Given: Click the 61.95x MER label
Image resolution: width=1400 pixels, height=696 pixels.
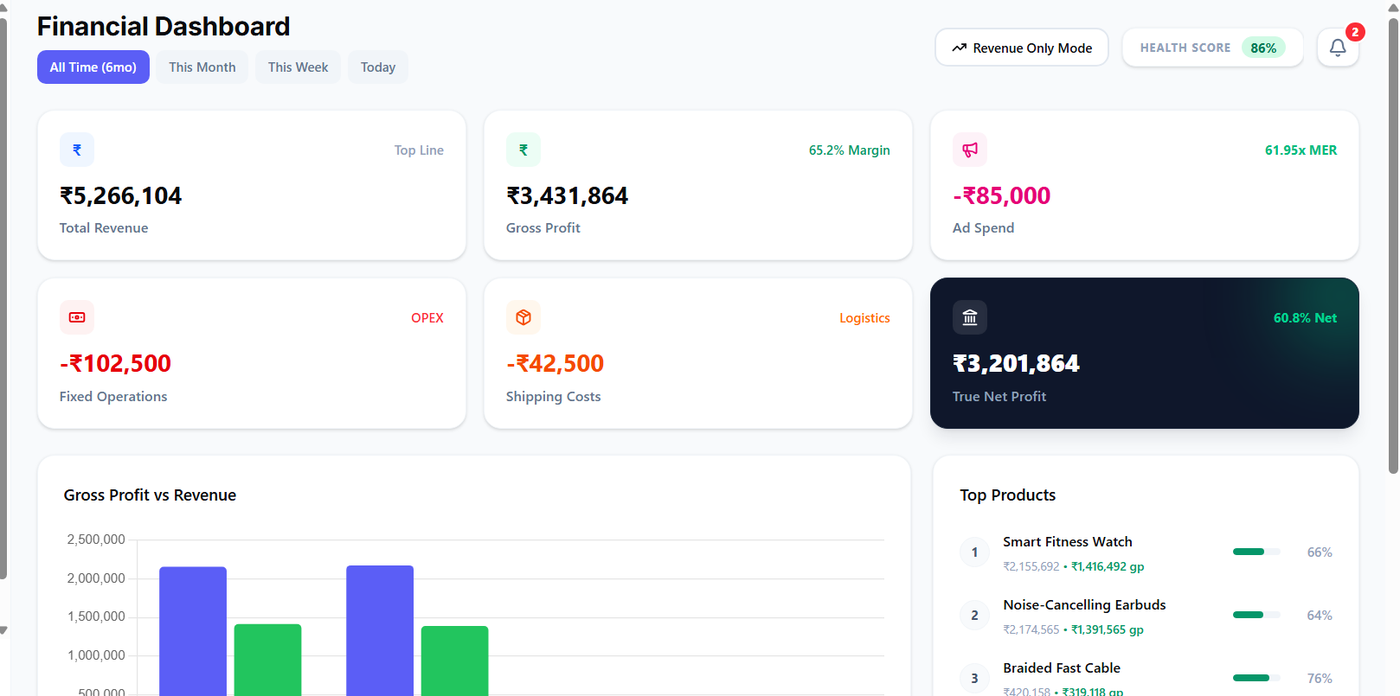Looking at the screenshot, I should pos(1301,150).
